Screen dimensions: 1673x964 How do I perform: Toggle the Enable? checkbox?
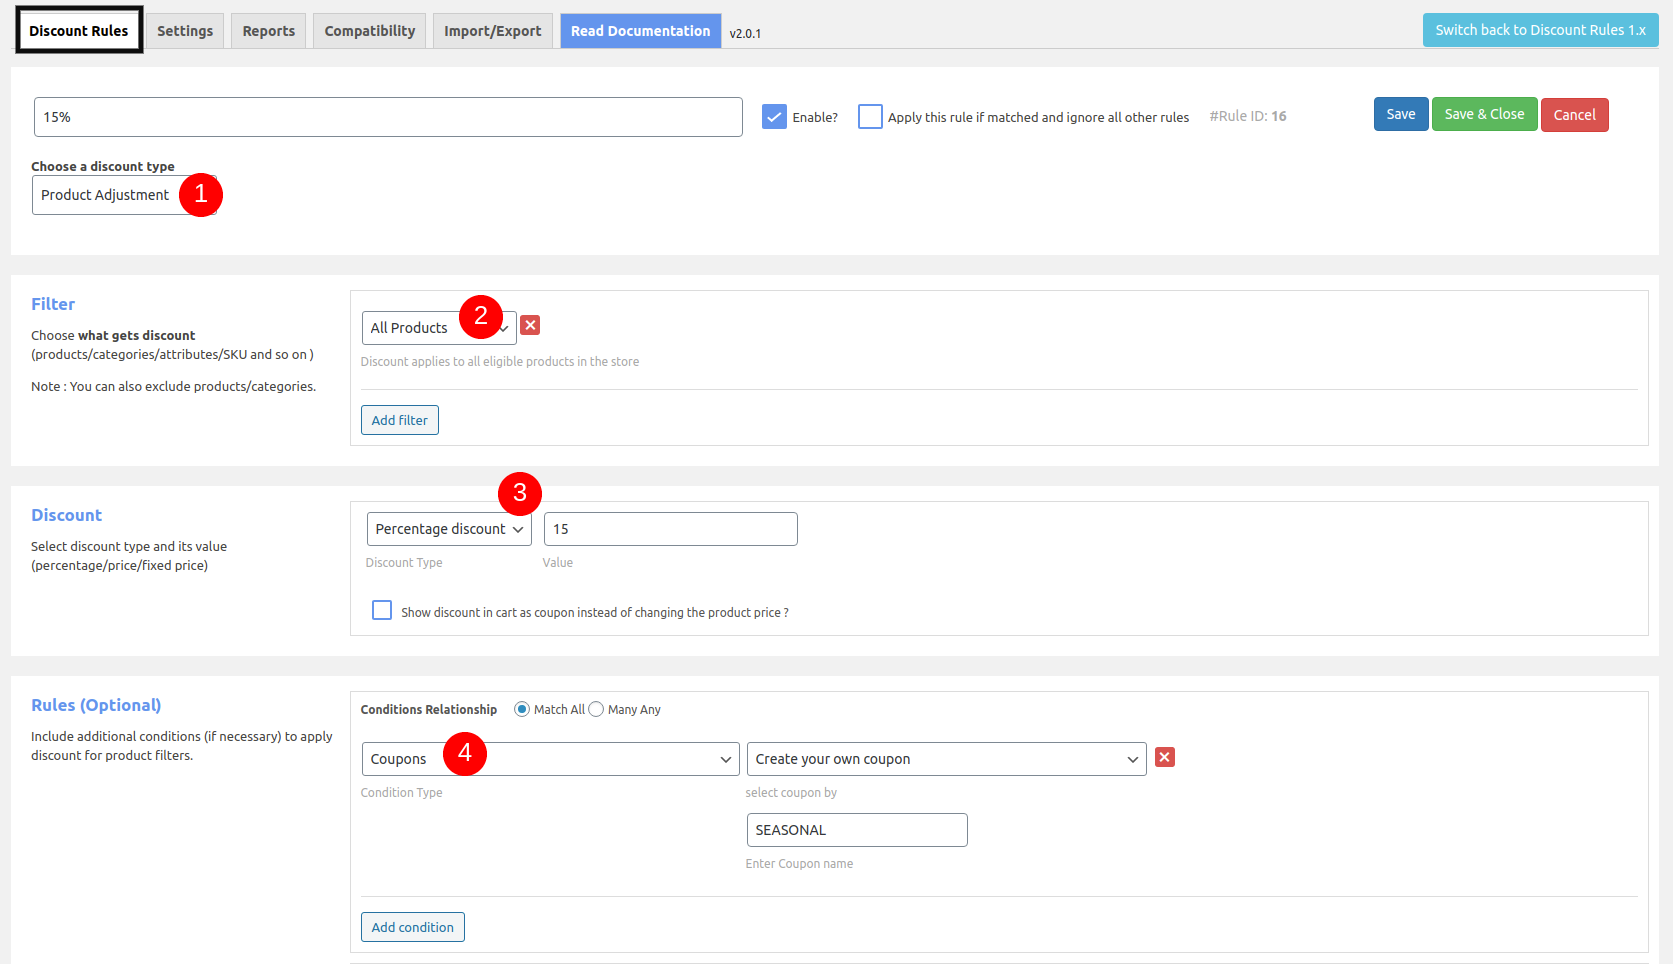pyautogui.click(x=774, y=117)
